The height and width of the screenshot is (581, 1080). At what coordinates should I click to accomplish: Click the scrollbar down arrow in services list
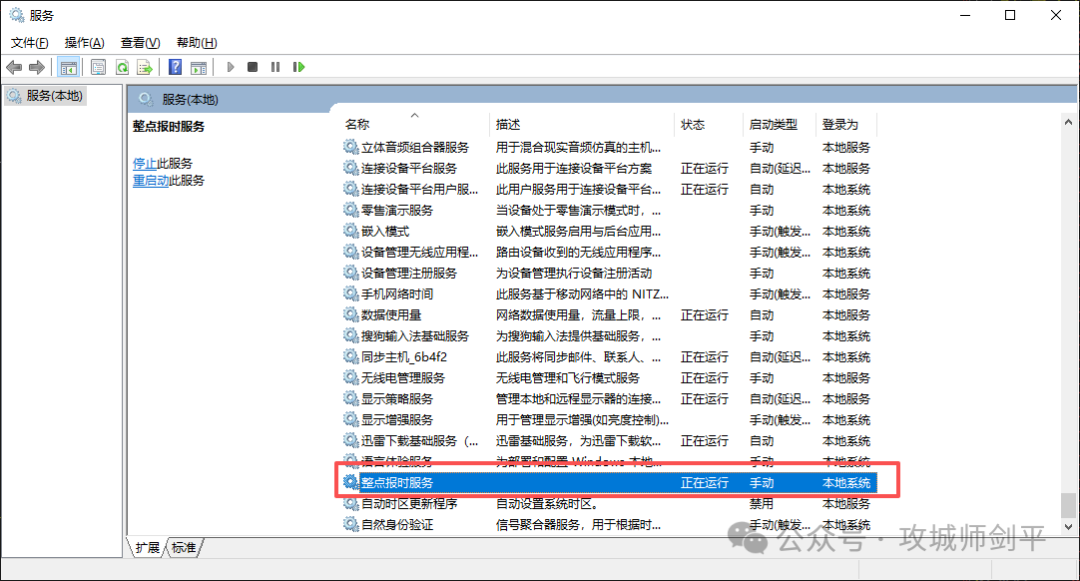point(1068,527)
